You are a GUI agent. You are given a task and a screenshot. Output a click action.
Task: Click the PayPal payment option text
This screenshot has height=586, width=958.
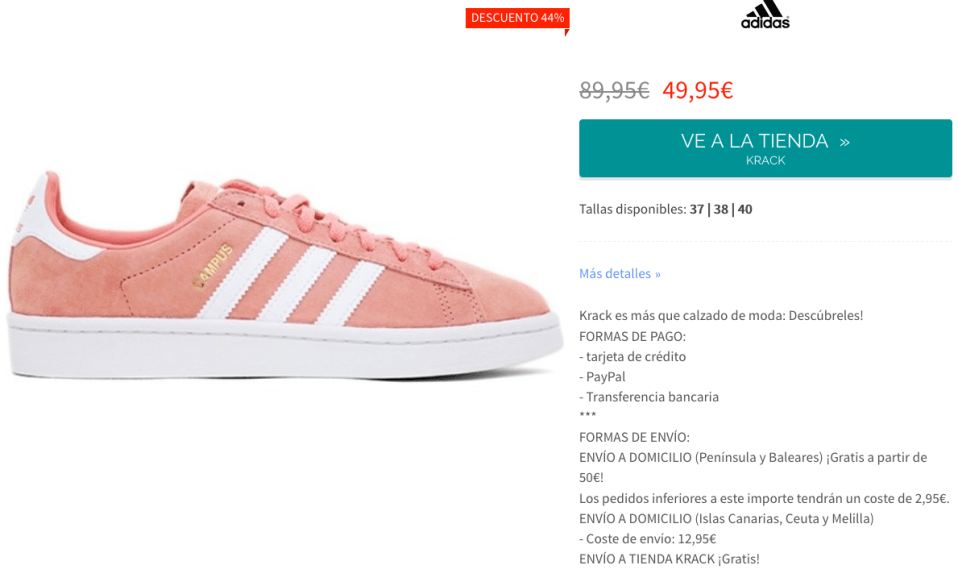602,377
